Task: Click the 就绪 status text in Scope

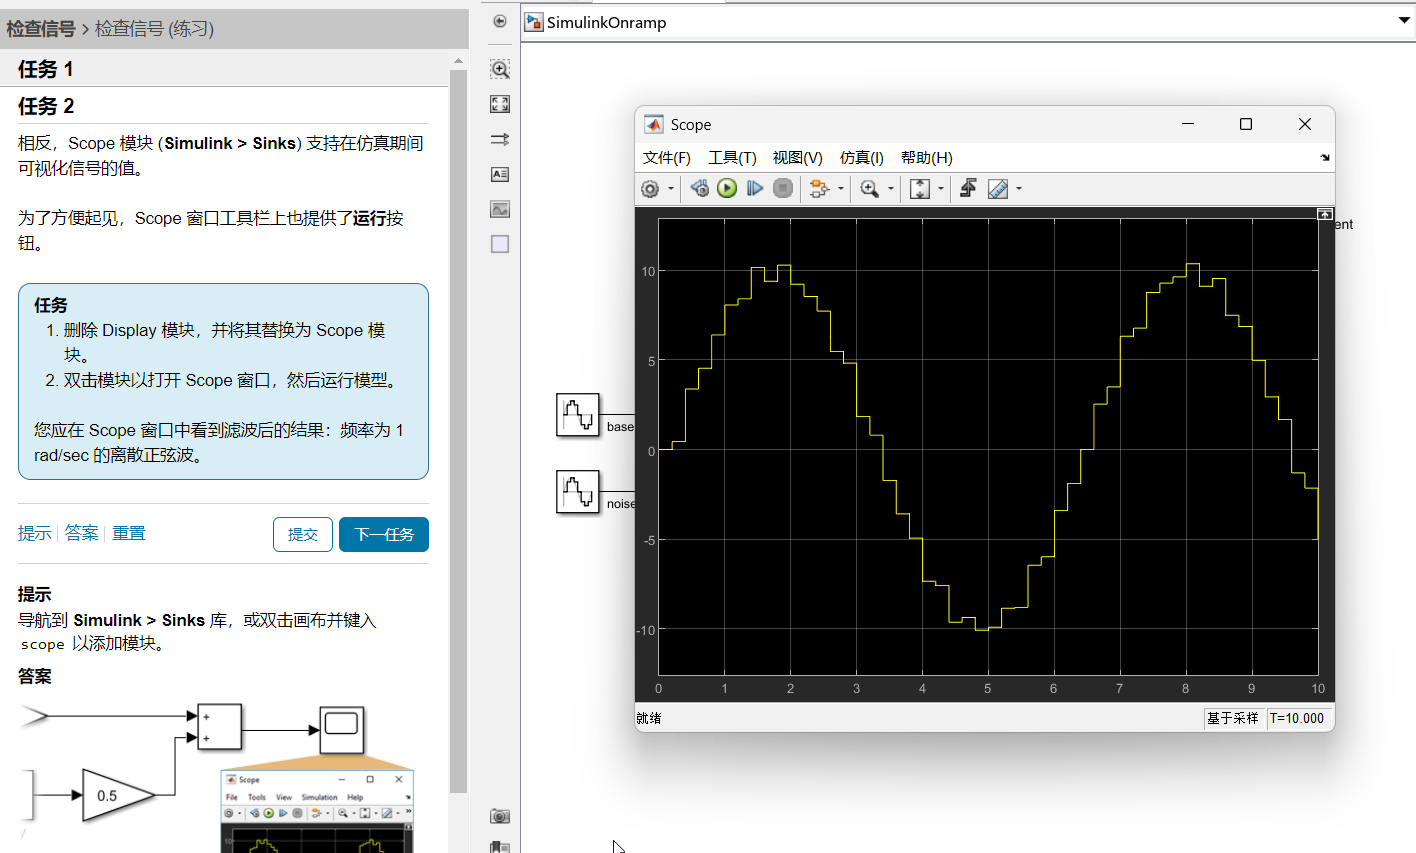Action: click(x=649, y=718)
